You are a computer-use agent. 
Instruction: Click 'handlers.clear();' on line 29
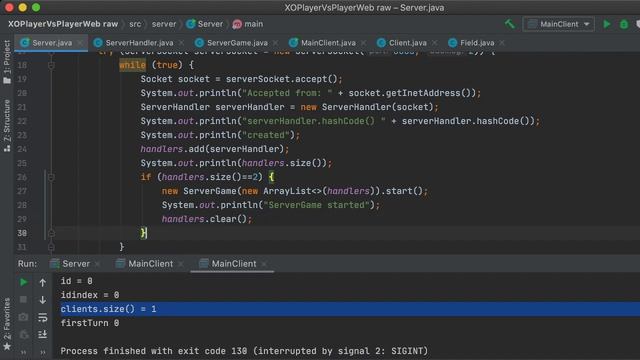pyautogui.click(x=207, y=219)
